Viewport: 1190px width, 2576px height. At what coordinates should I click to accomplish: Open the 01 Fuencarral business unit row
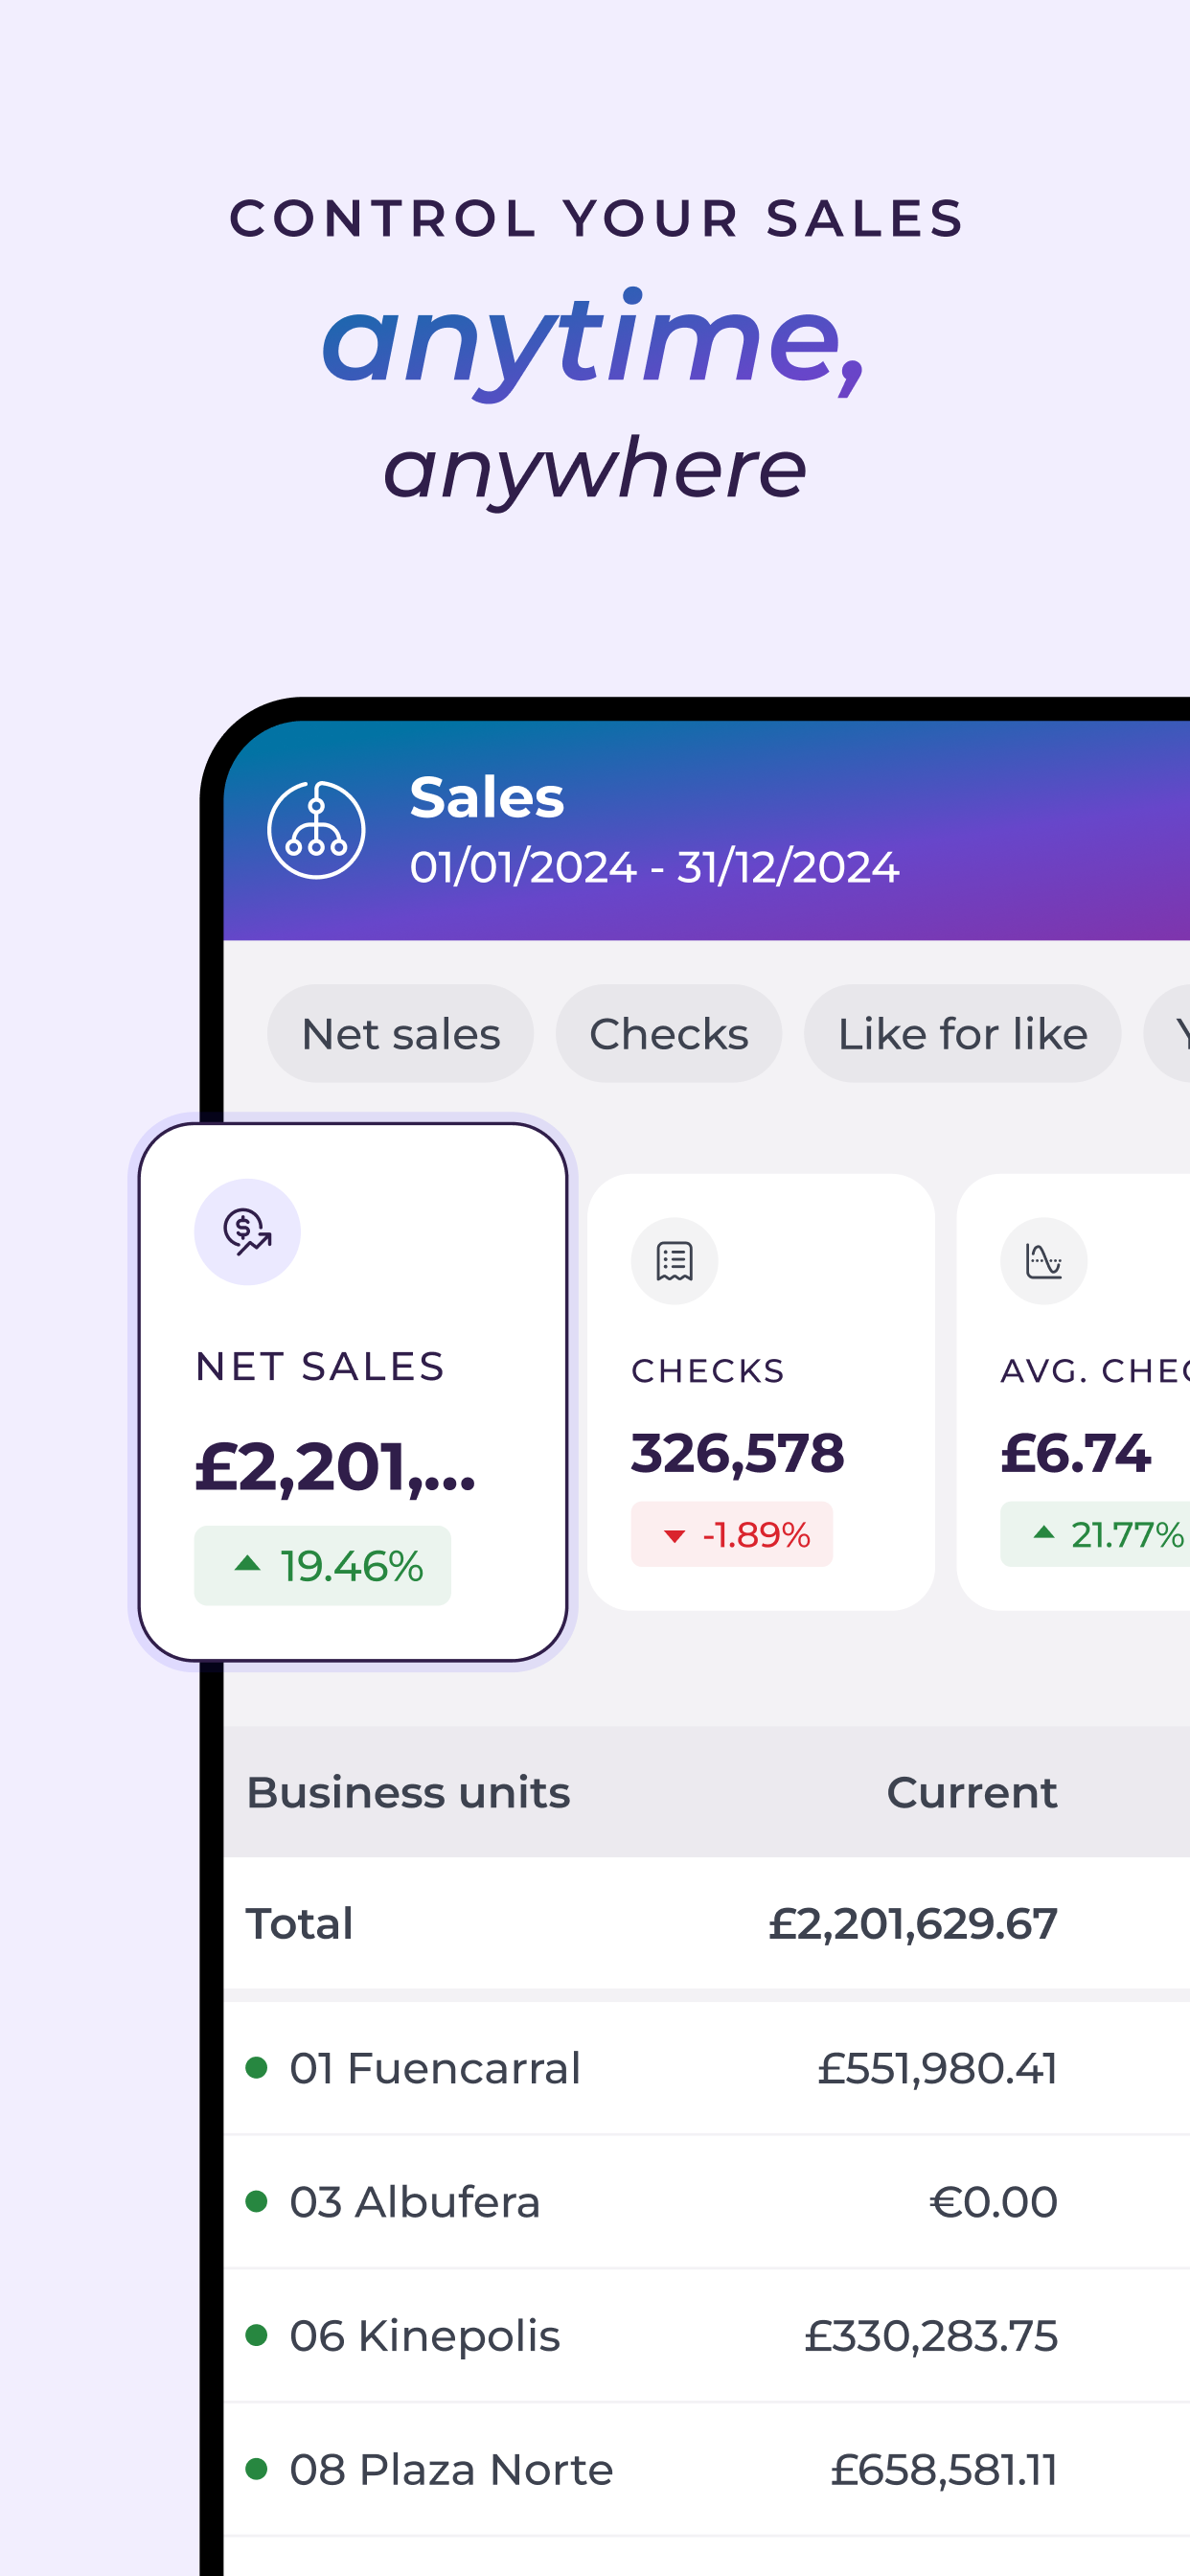coord(706,2067)
